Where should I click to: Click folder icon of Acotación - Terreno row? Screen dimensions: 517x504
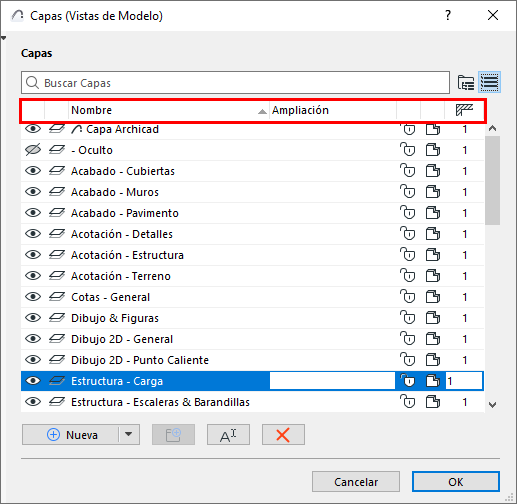coord(433,276)
